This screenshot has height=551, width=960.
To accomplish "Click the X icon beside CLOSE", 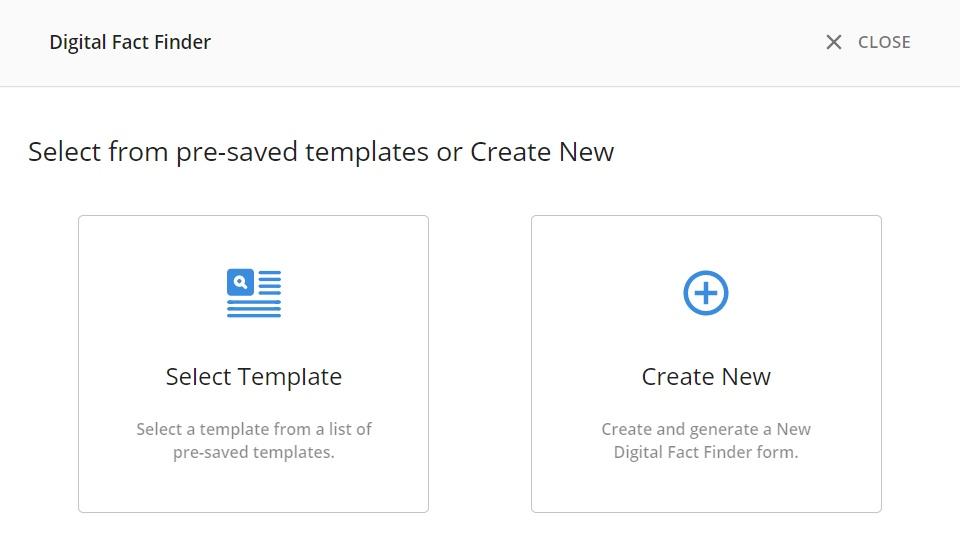I will click(x=834, y=42).
